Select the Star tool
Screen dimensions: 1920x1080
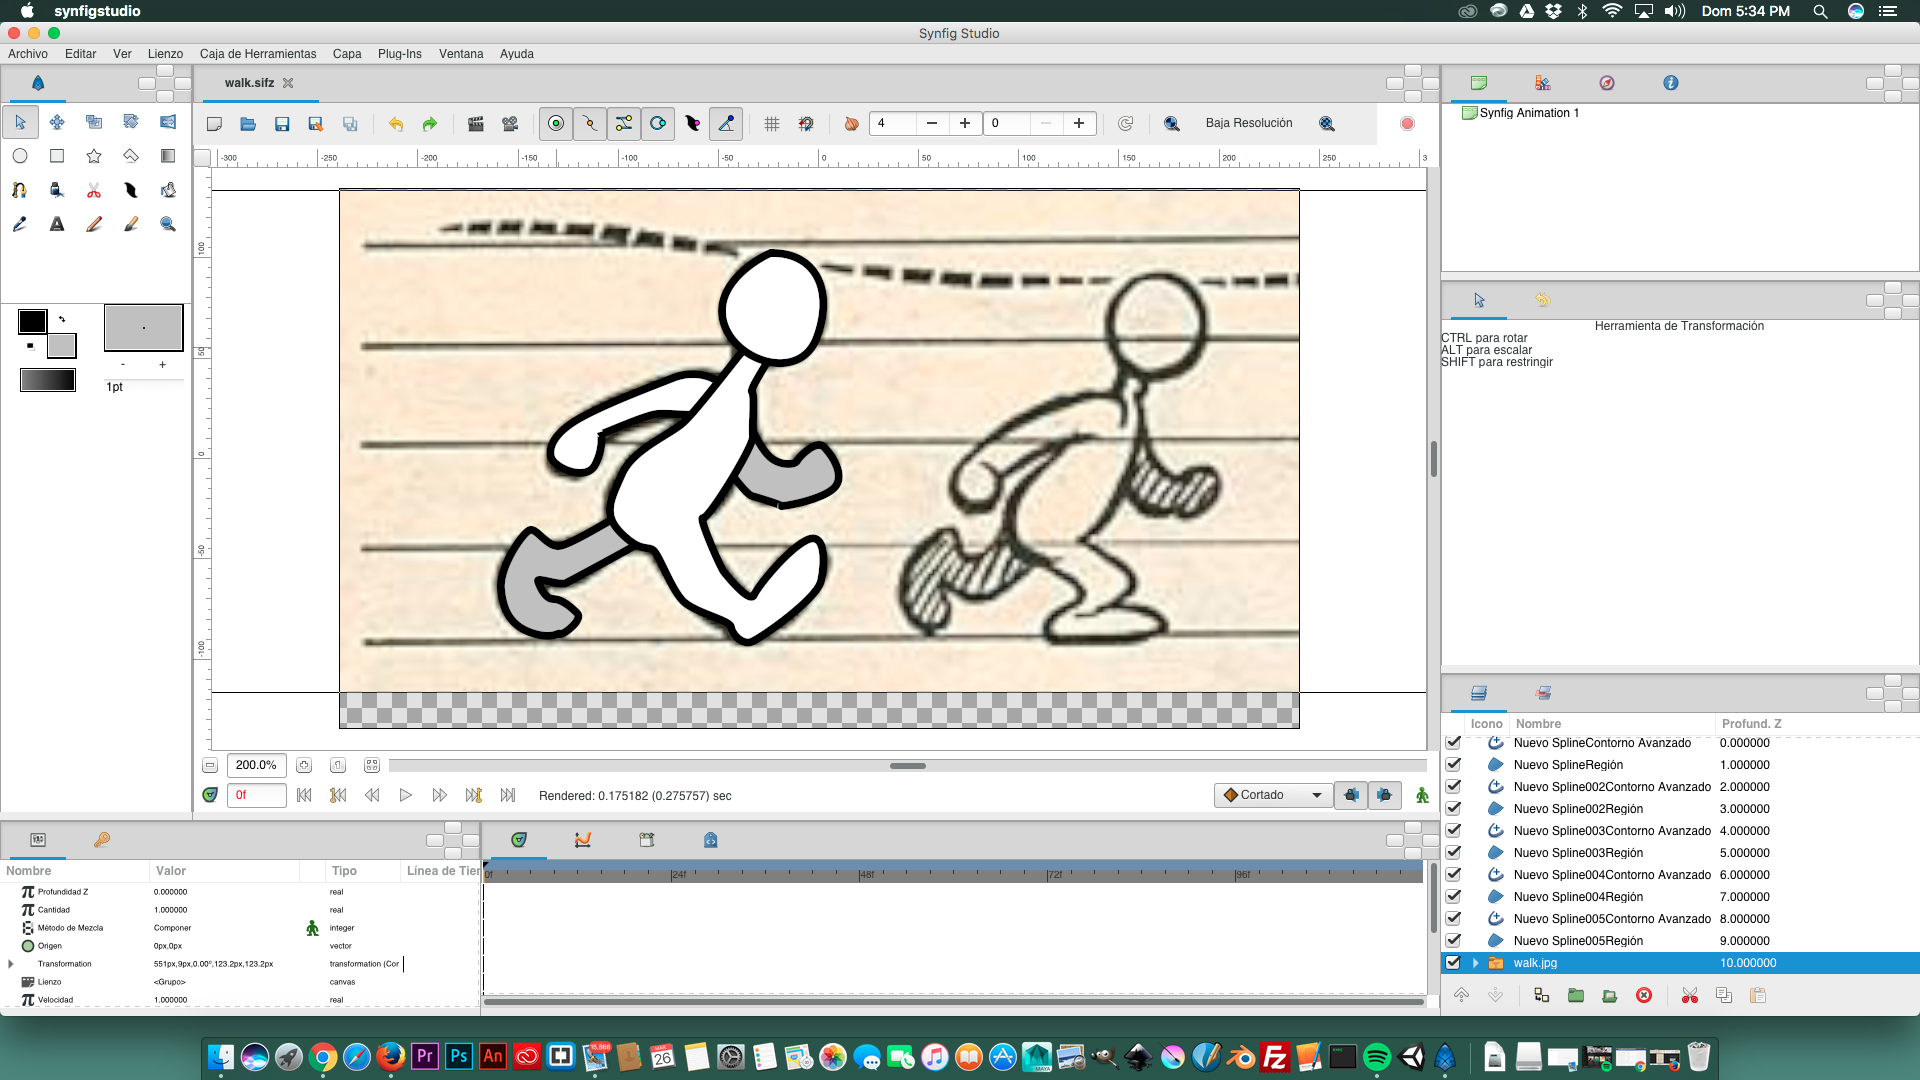94,156
